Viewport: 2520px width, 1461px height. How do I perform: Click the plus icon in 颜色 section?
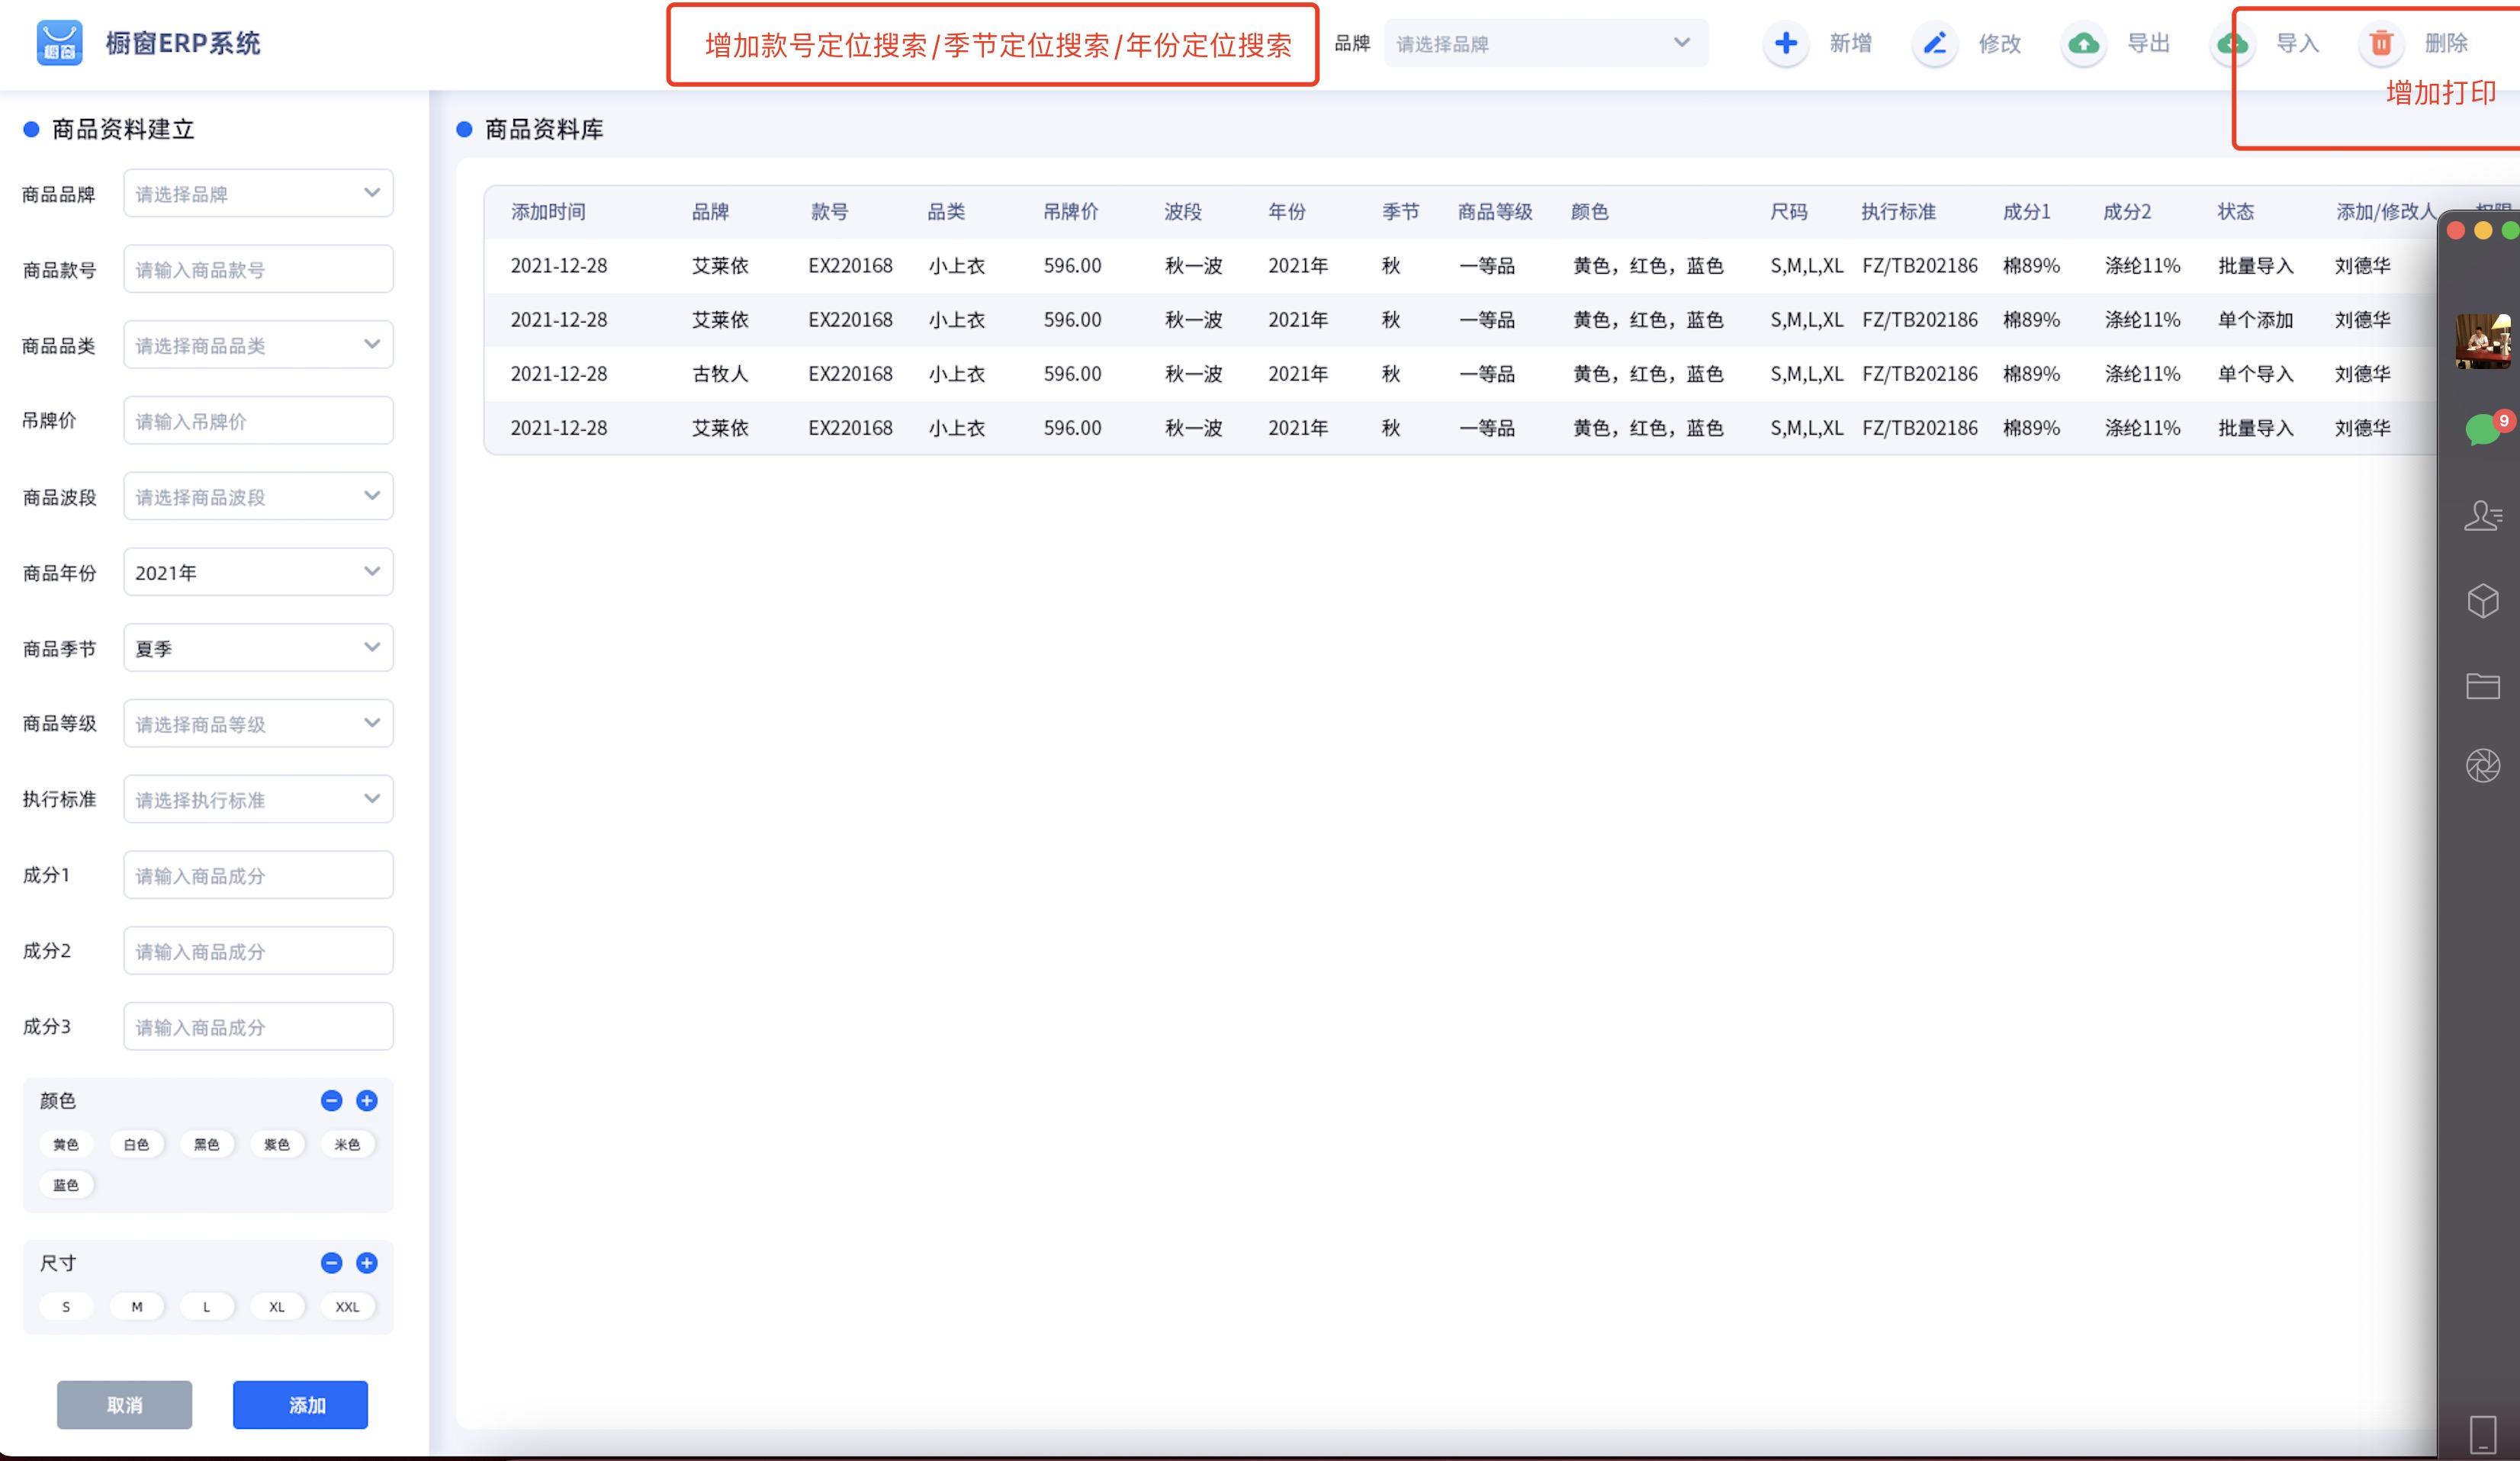pyautogui.click(x=367, y=1100)
